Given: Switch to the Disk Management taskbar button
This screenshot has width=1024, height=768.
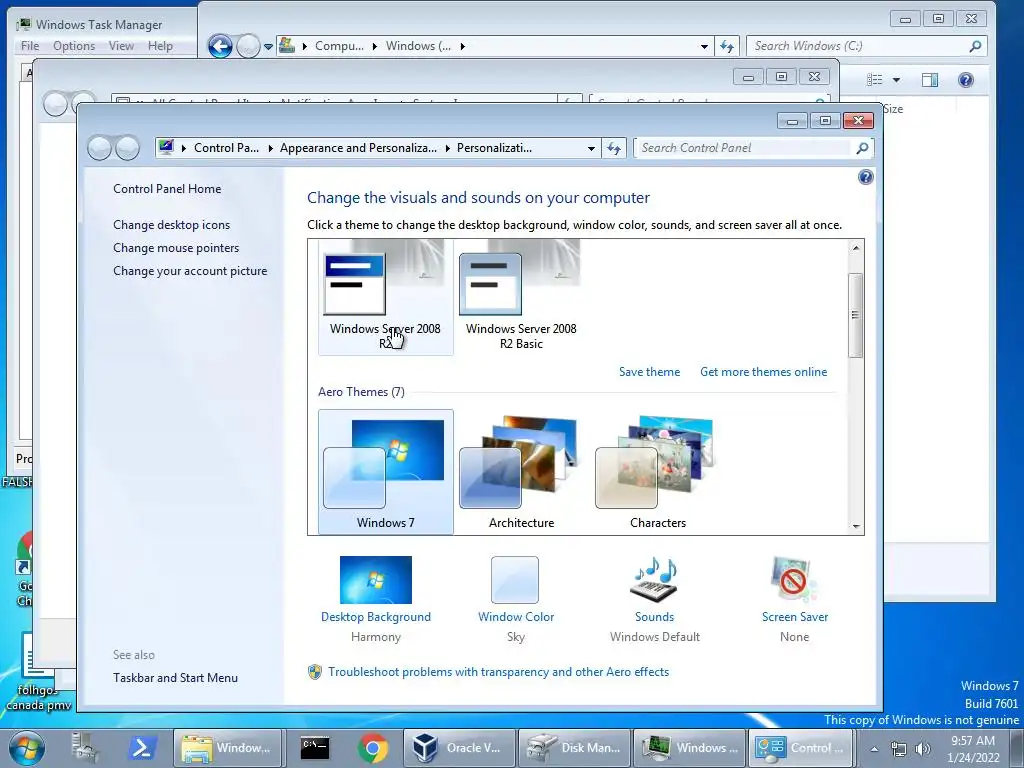Looking at the screenshot, I should [x=574, y=748].
